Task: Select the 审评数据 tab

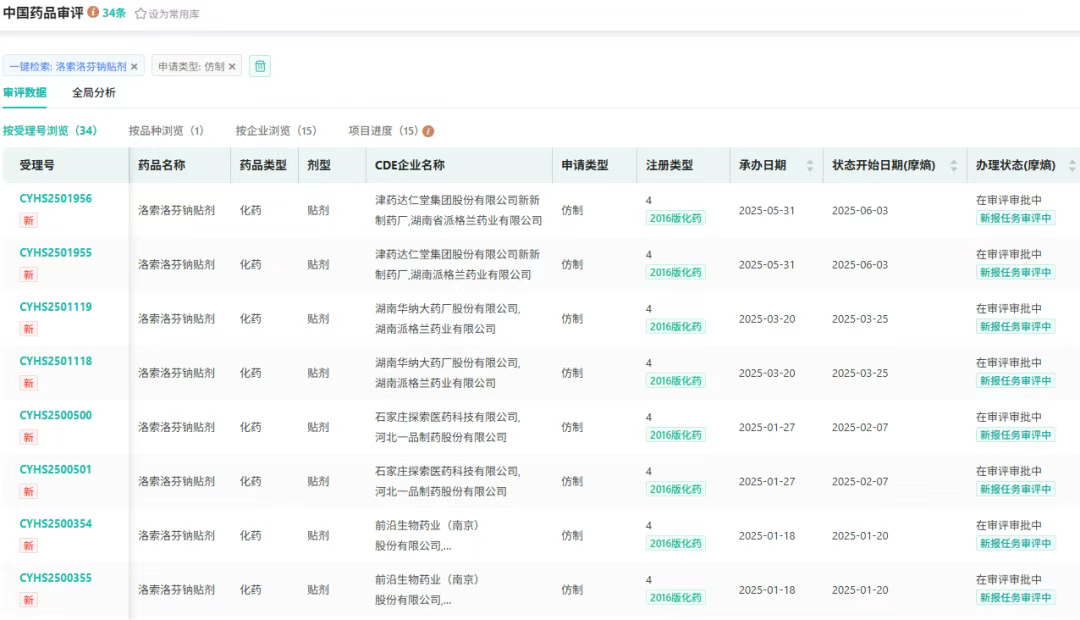Action: [25, 93]
